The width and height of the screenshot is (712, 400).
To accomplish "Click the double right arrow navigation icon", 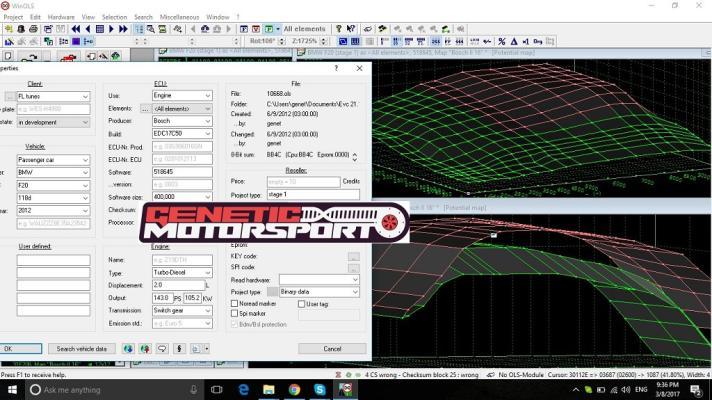I will 124,29.
